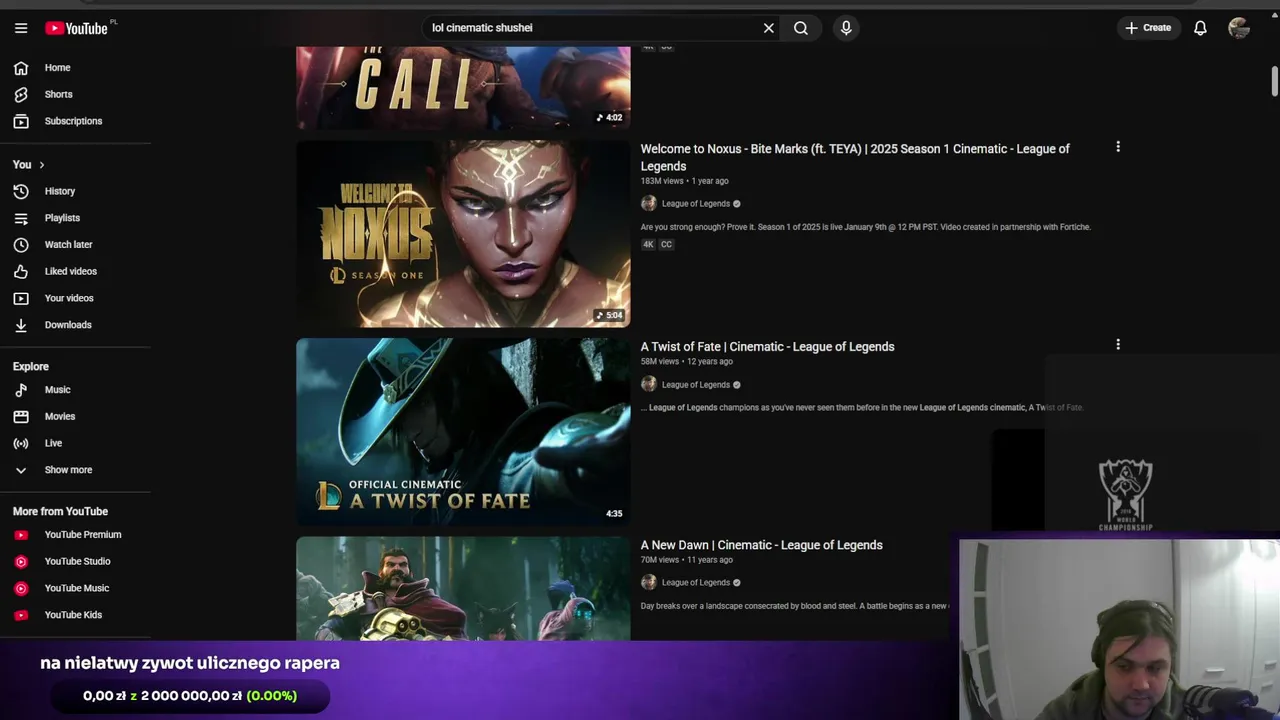Open League of Legends channel under Twist of Fate
Viewport: 1280px width, 720px height.
696,385
